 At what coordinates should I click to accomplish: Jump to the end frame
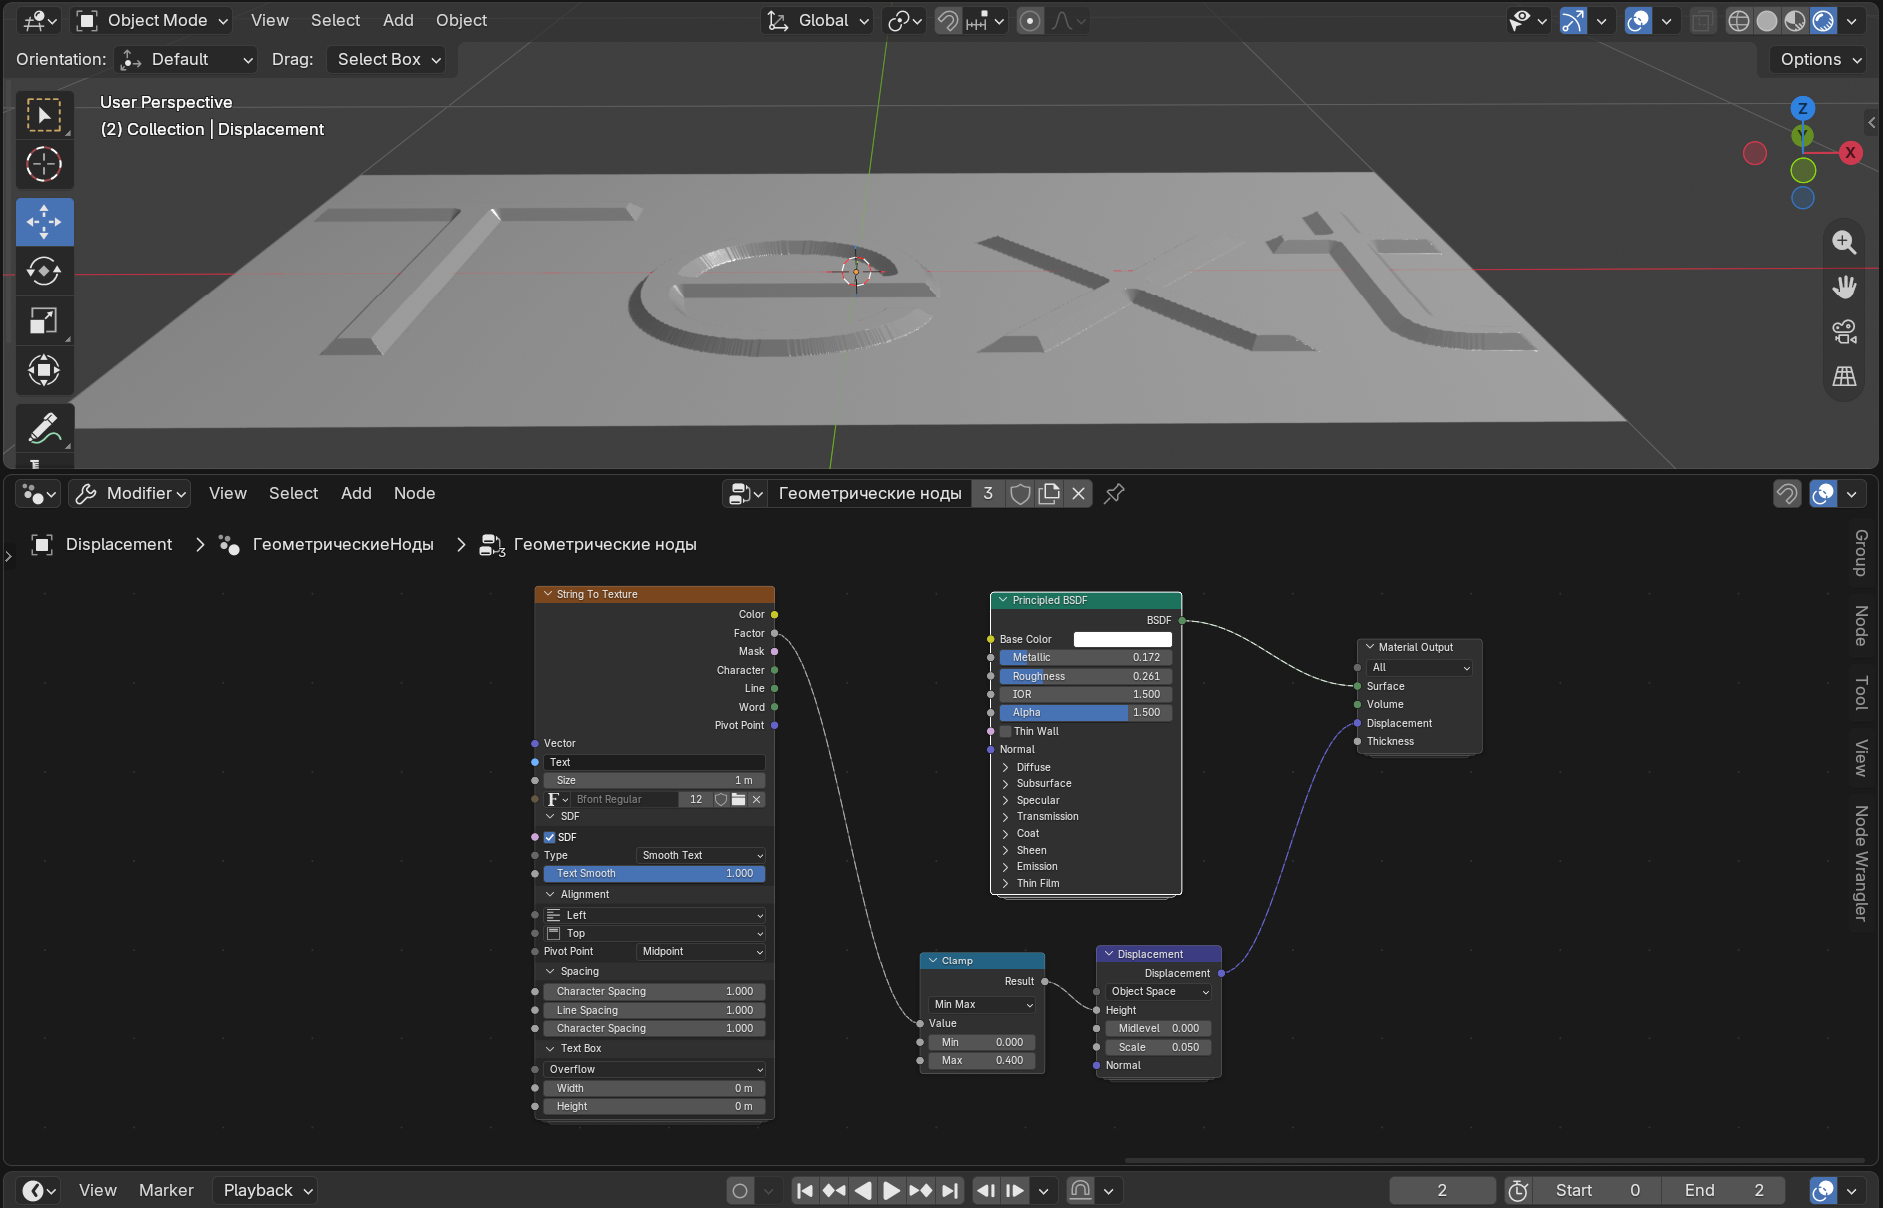(950, 1190)
